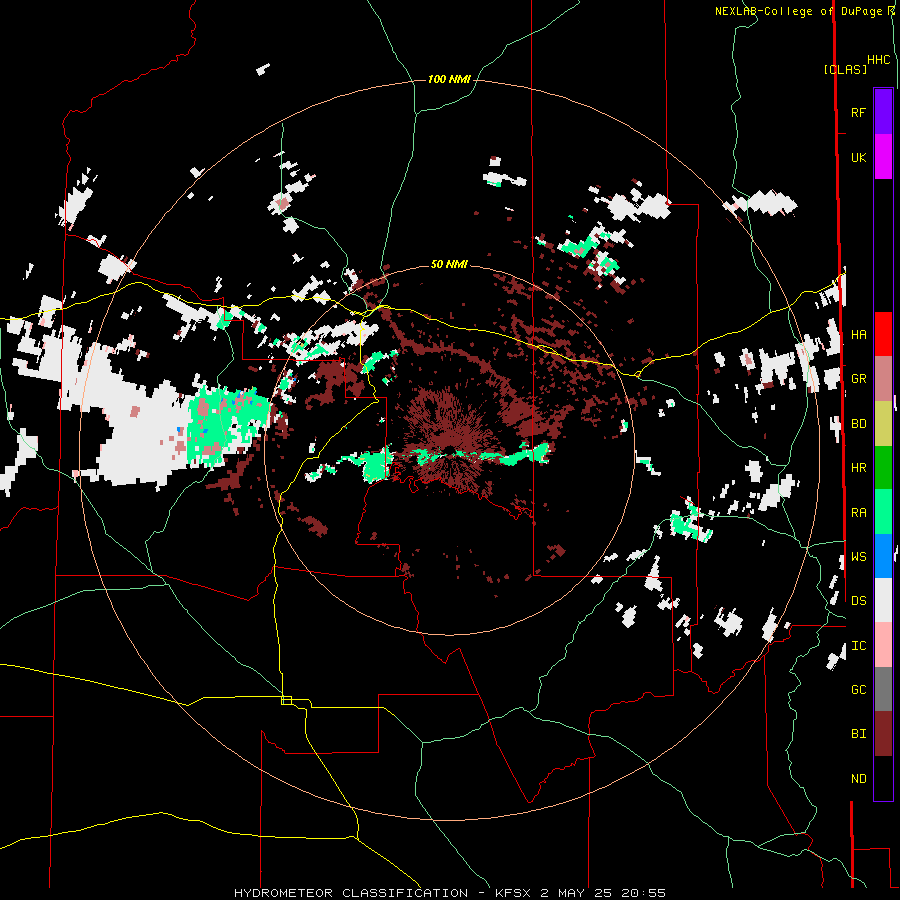
Task: Click the ND legend label
Action: coord(858,778)
